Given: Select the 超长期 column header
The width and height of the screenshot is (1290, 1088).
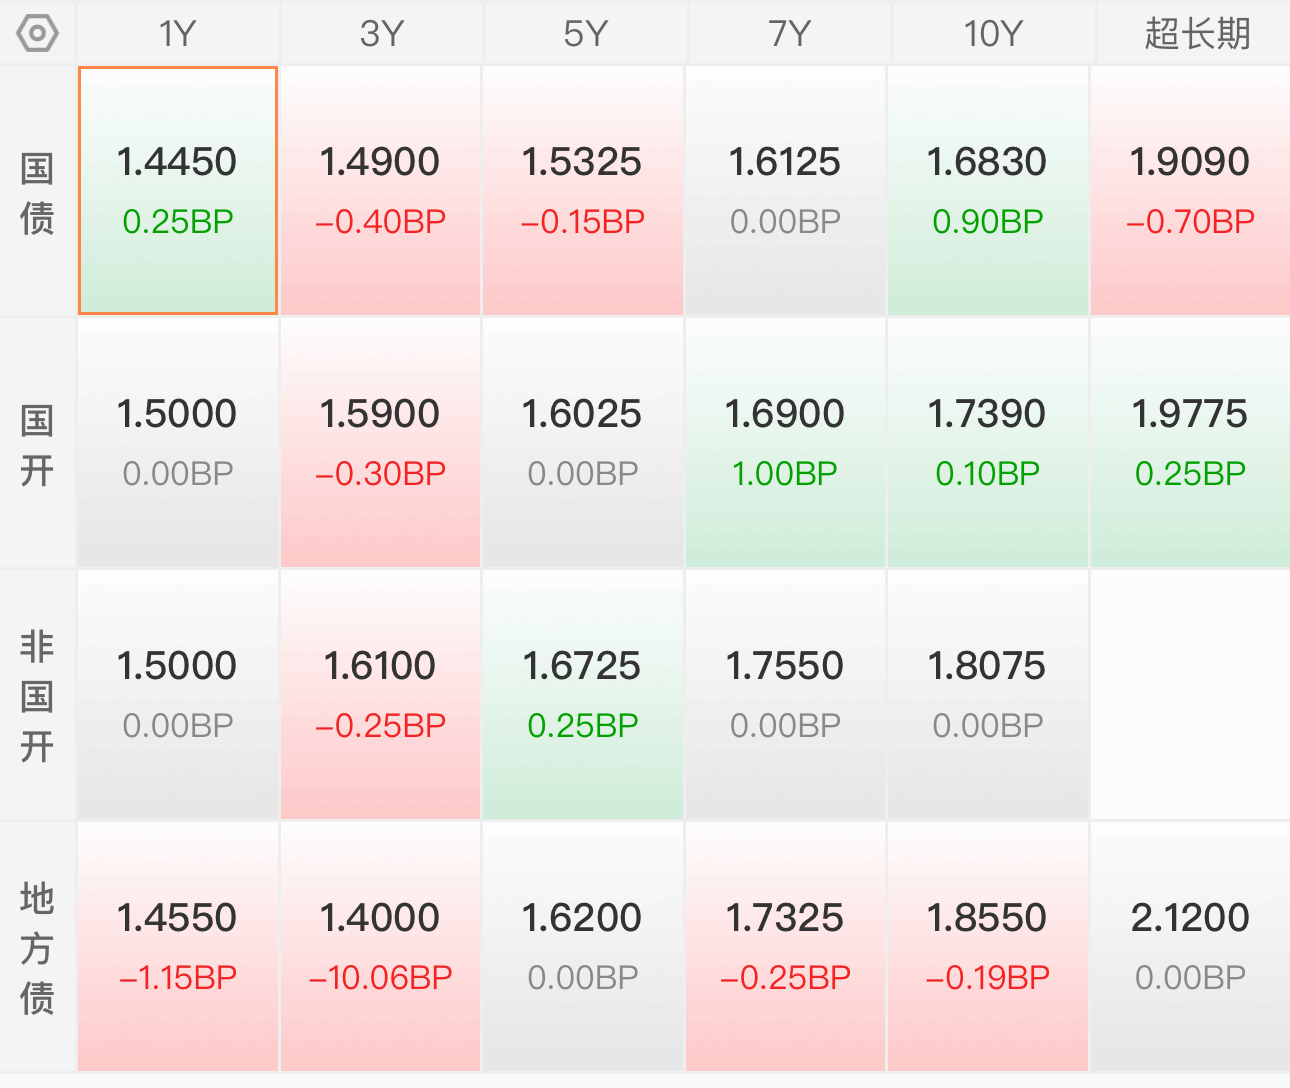Looking at the screenshot, I should [1196, 34].
